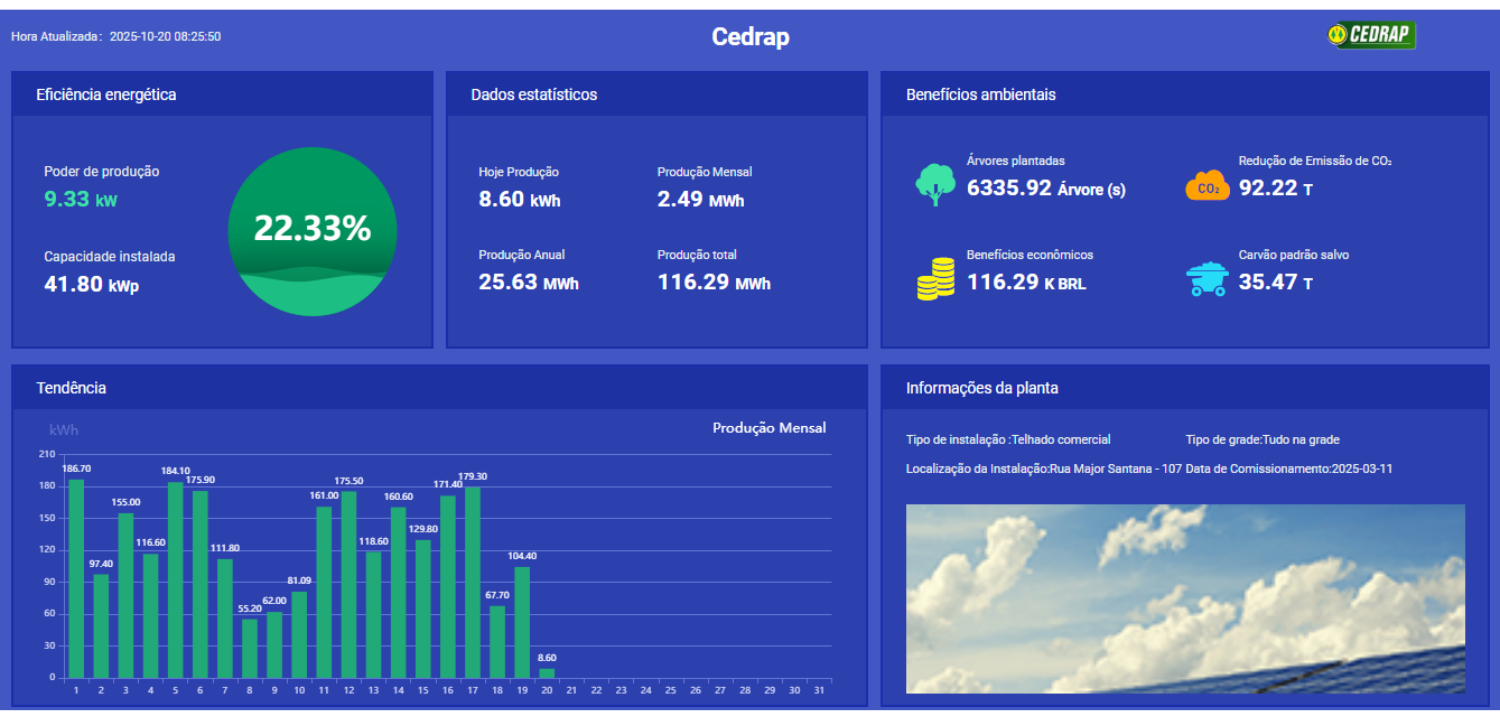Click the Poder de produção 9.33 kW value

[80, 199]
